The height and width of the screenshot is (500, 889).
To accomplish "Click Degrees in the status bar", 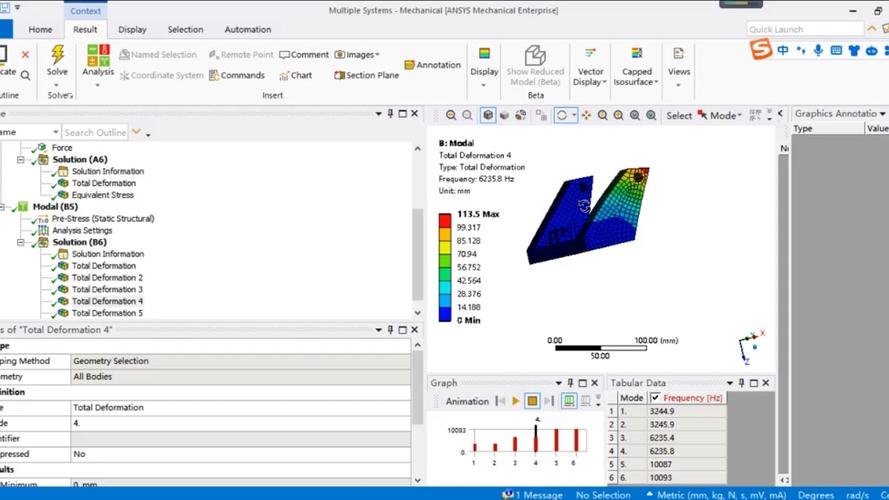I will point(815,495).
